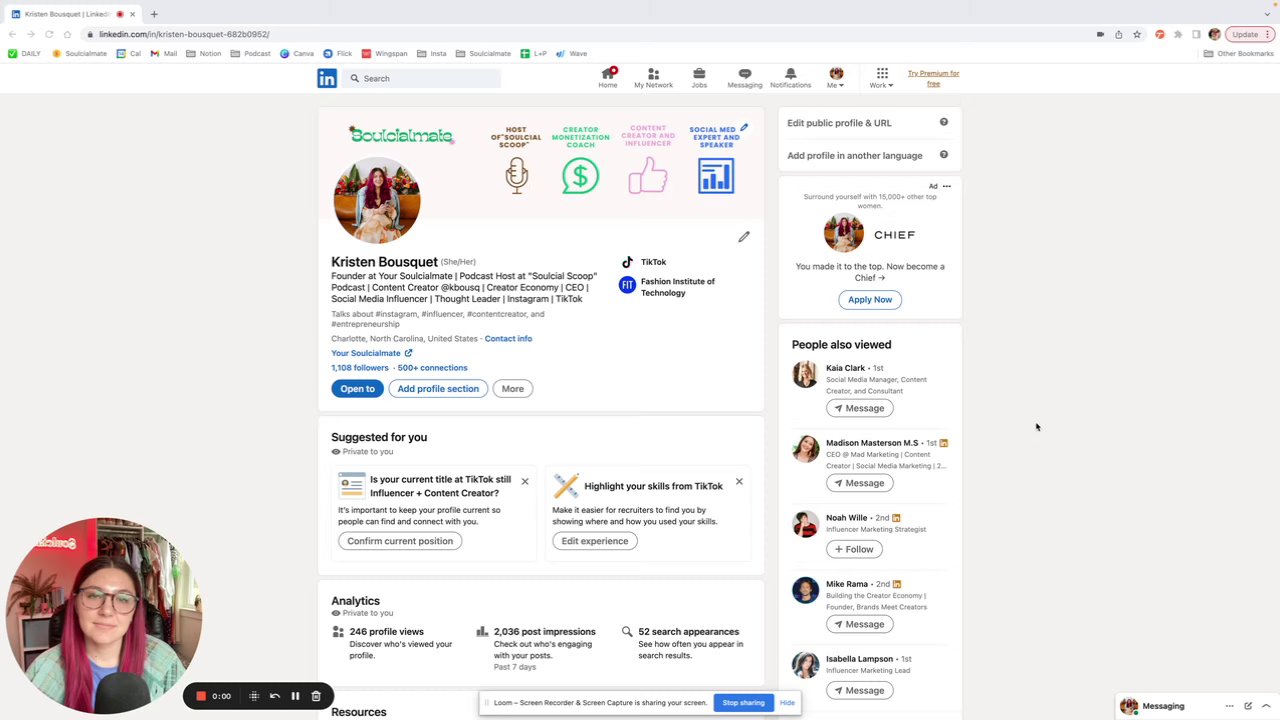Open the Flick bookmark

coord(338,54)
